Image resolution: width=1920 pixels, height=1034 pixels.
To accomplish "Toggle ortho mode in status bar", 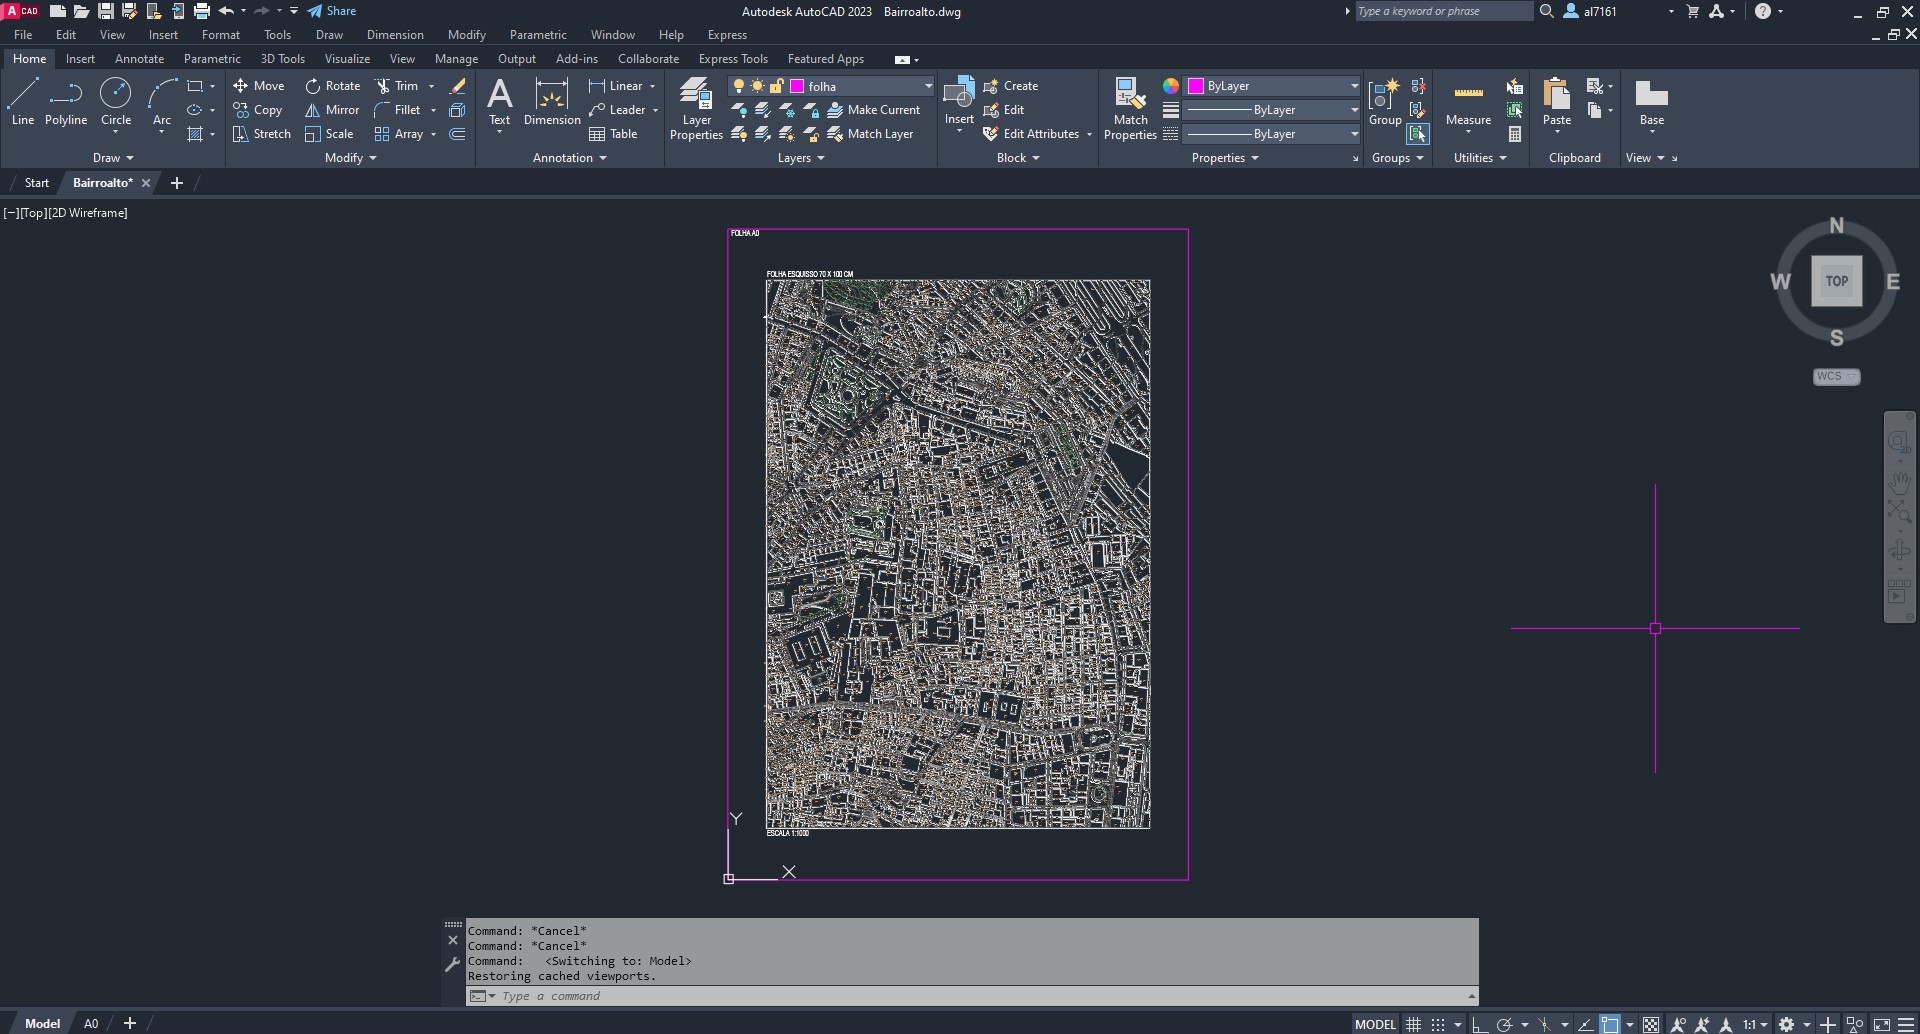I will point(1479,1024).
